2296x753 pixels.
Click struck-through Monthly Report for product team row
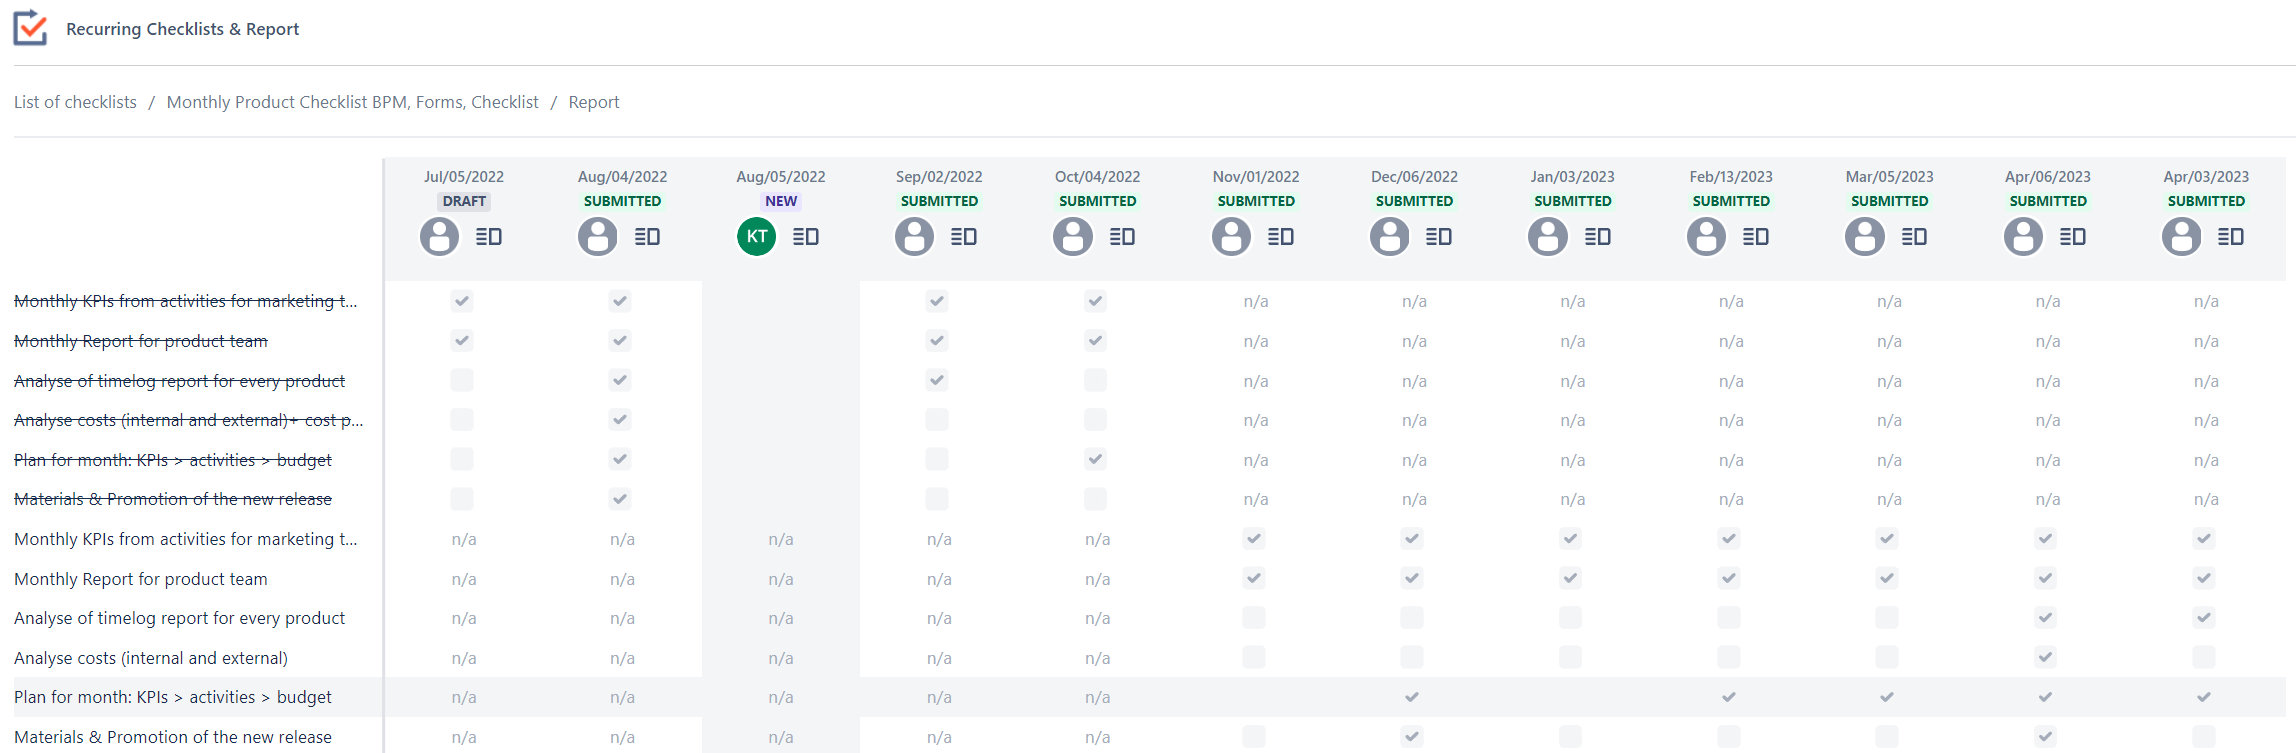[141, 341]
